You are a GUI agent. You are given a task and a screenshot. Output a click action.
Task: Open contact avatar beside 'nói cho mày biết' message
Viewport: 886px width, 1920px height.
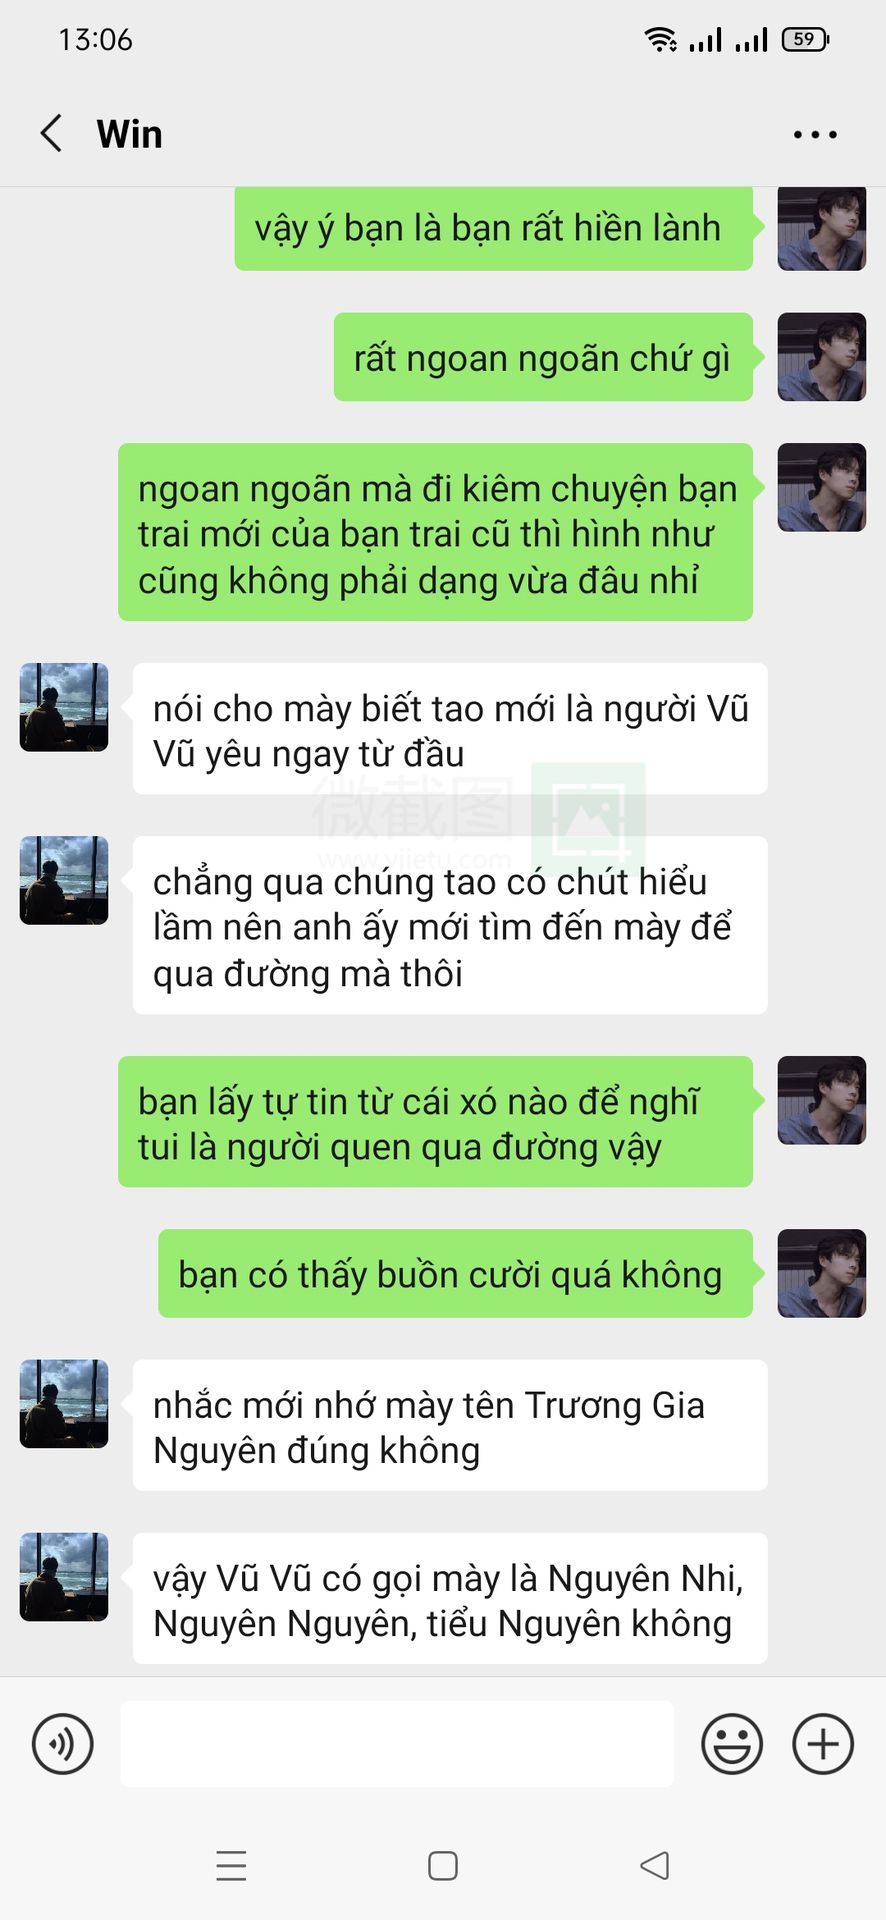(64, 707)
